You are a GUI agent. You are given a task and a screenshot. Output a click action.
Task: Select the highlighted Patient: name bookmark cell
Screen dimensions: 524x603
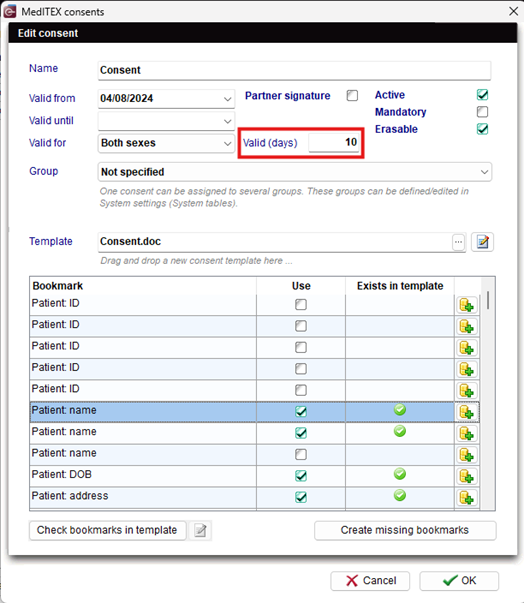point(143,412)
